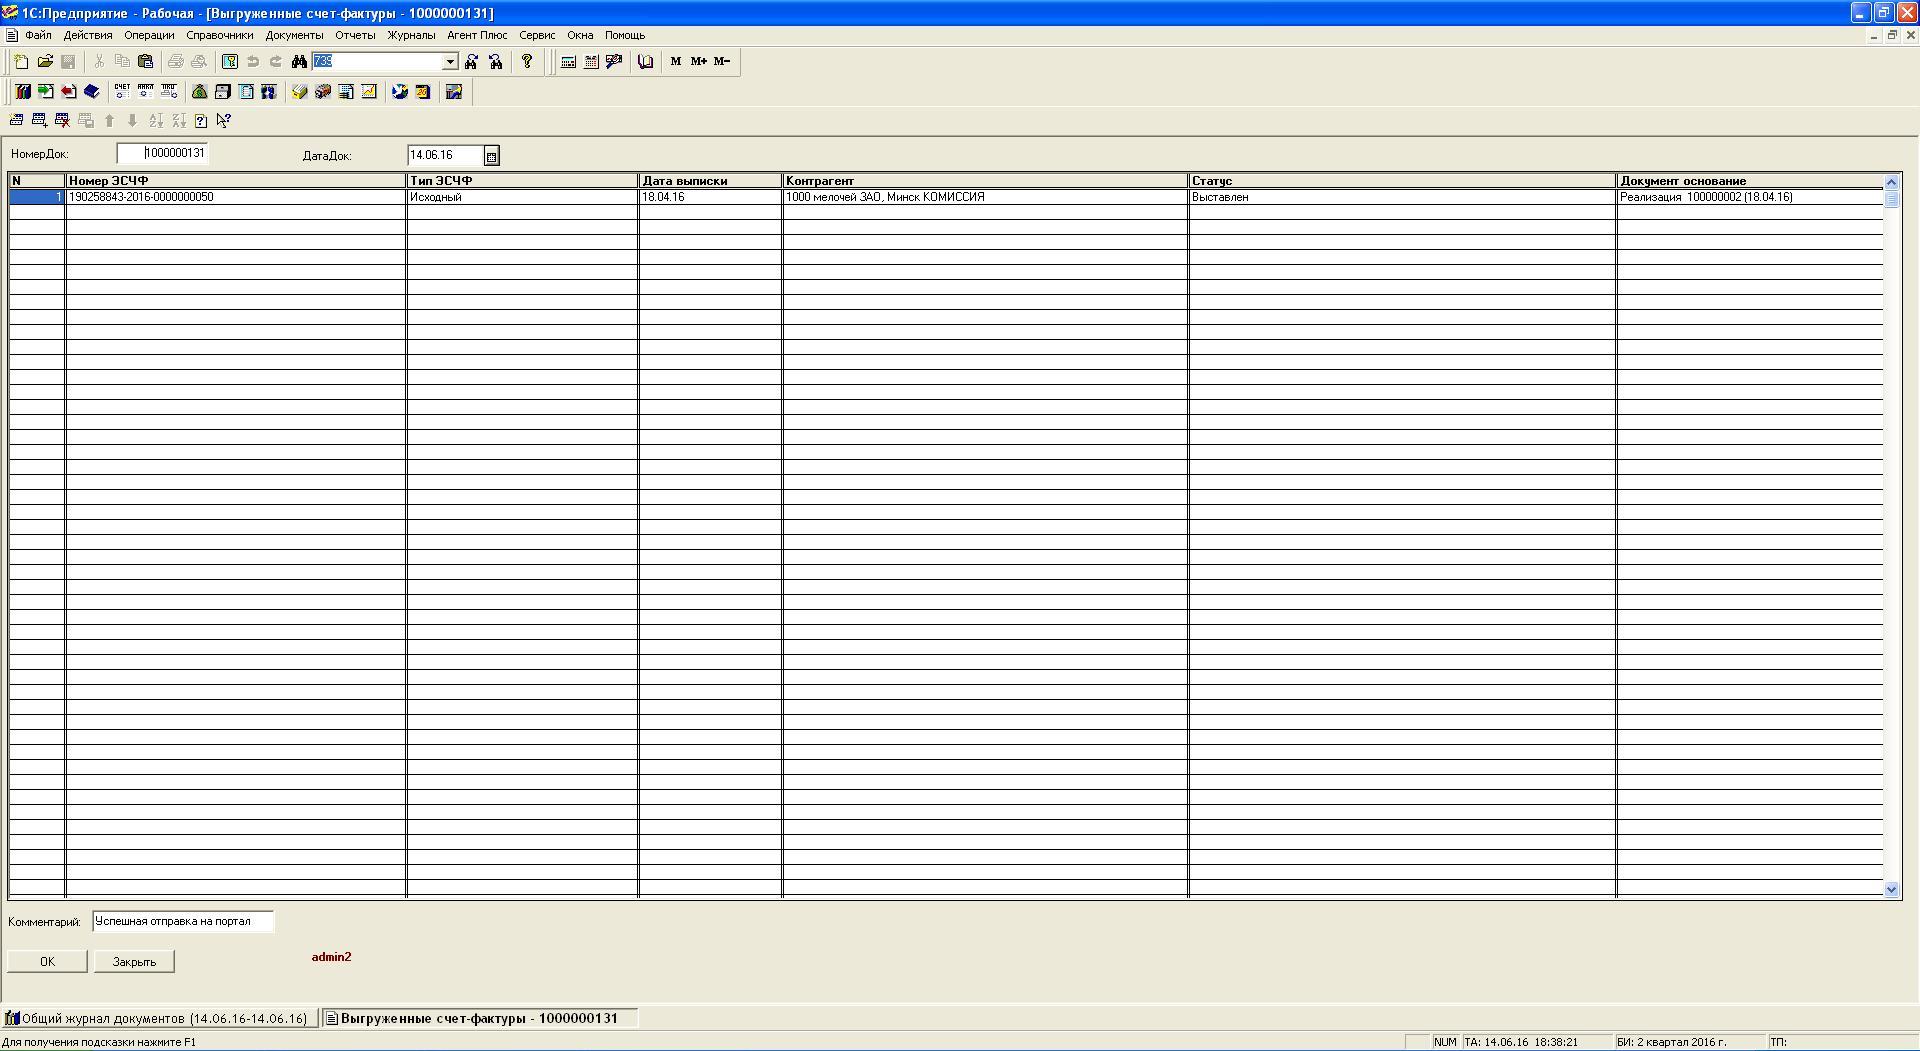Click the НомерДок input field

click(162, 154)
